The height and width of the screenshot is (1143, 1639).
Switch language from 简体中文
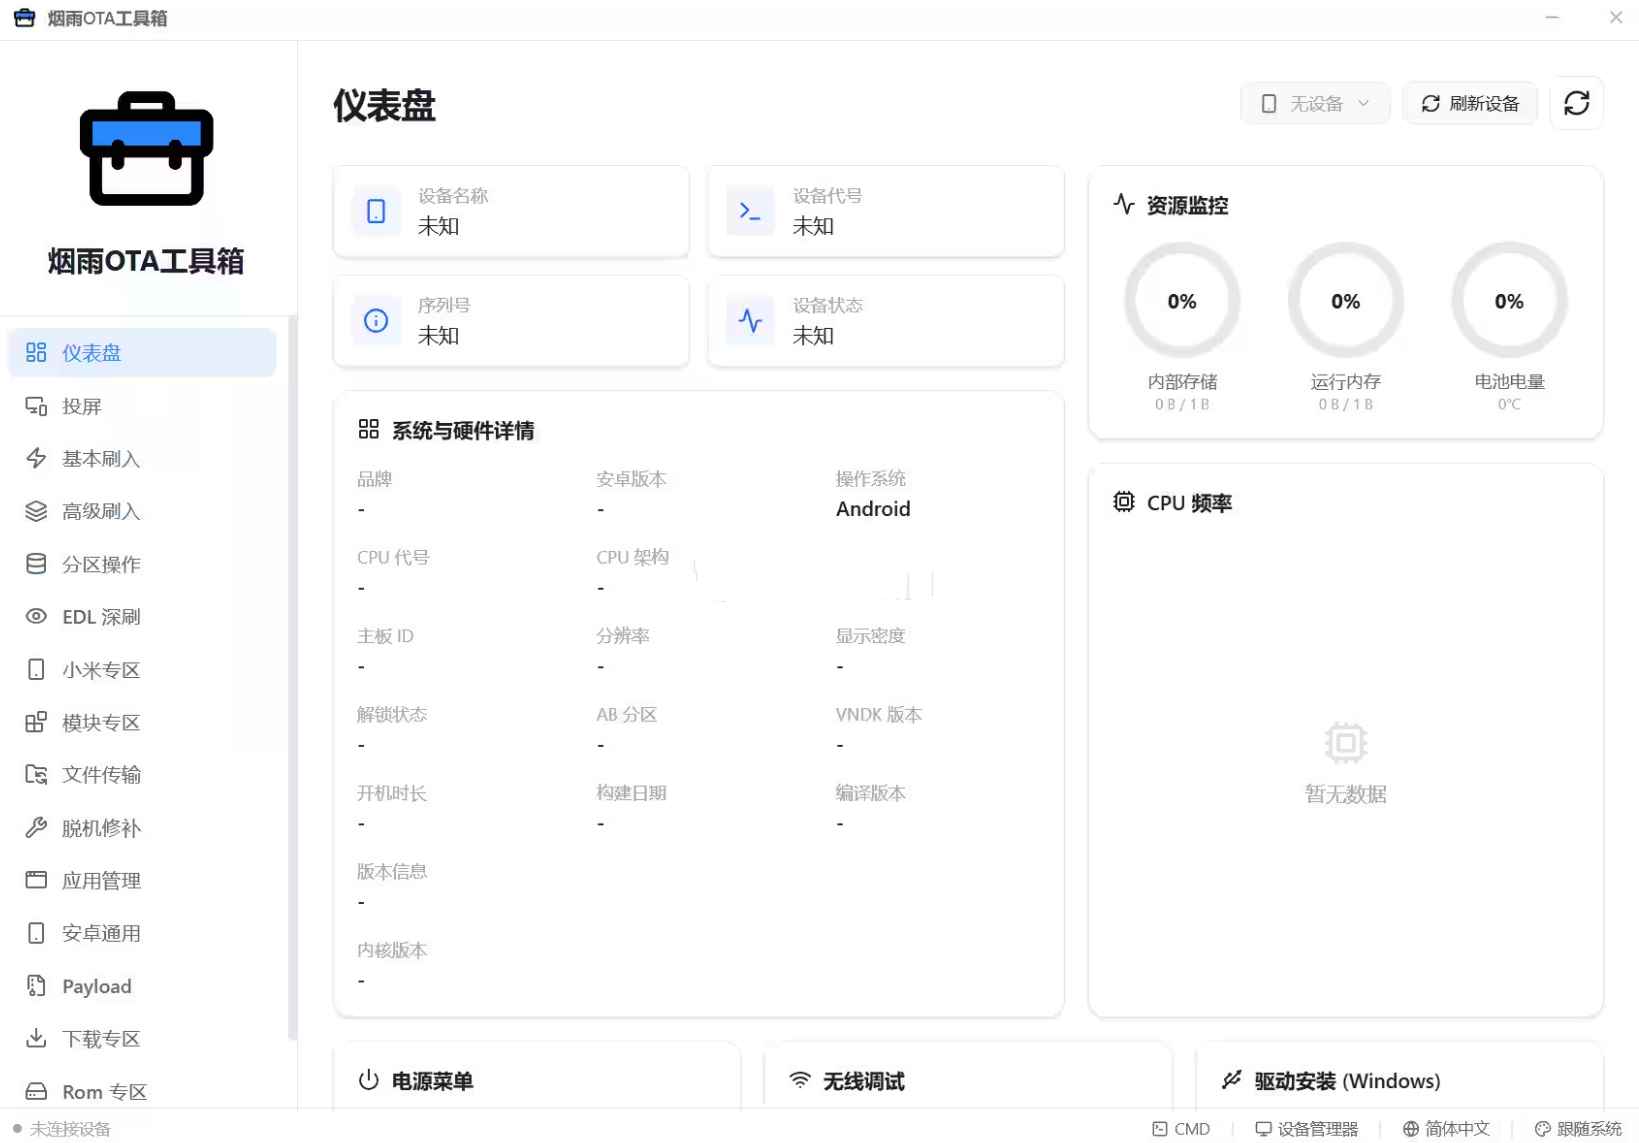pyautogui.click(x=1444, y=1128)
